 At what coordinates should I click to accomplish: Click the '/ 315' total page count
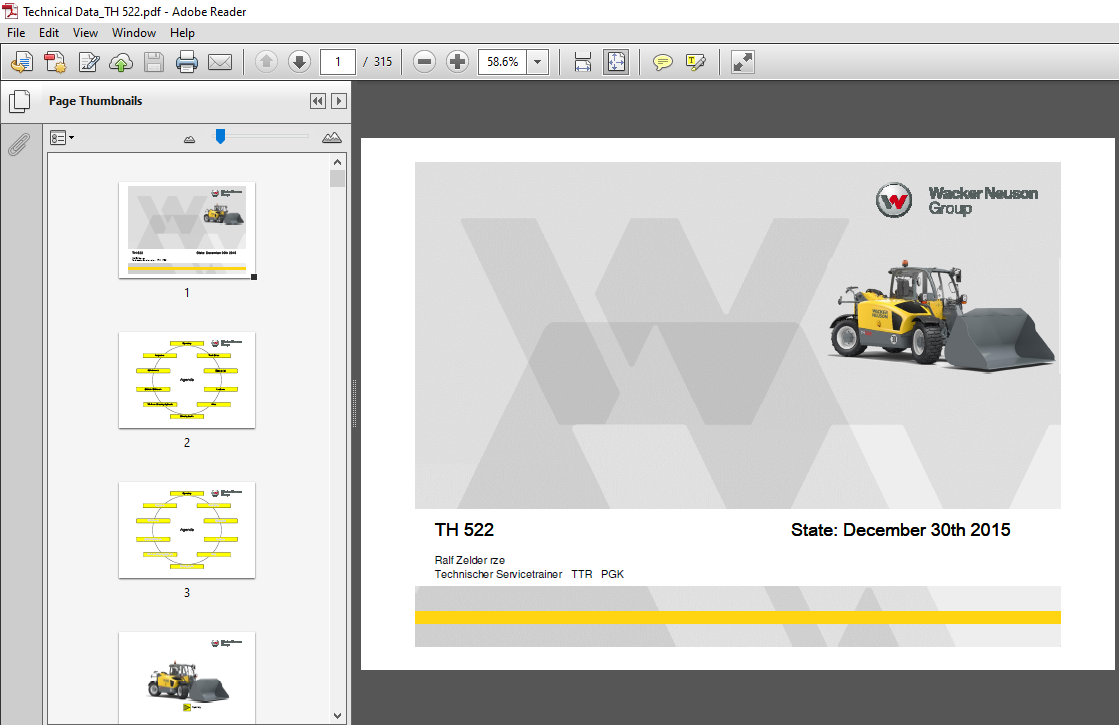(378, 62)
